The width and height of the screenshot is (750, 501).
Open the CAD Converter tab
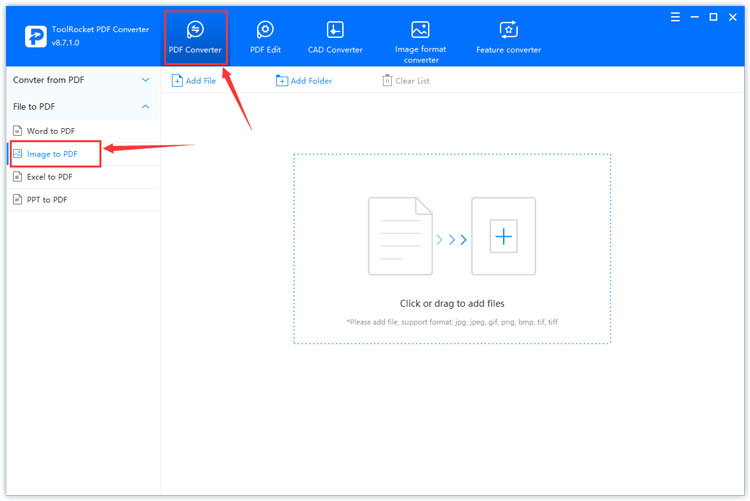[x=335, y=37]
